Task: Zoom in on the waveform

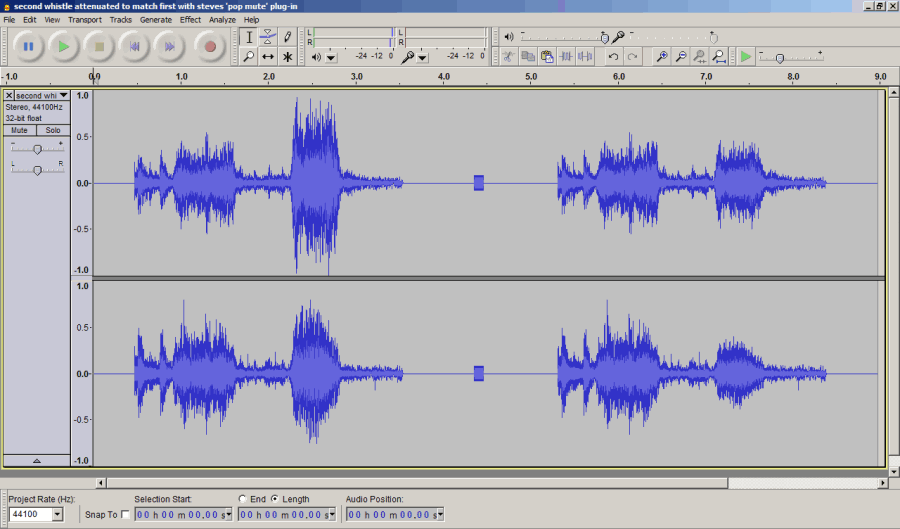Action: pos(662,56)
